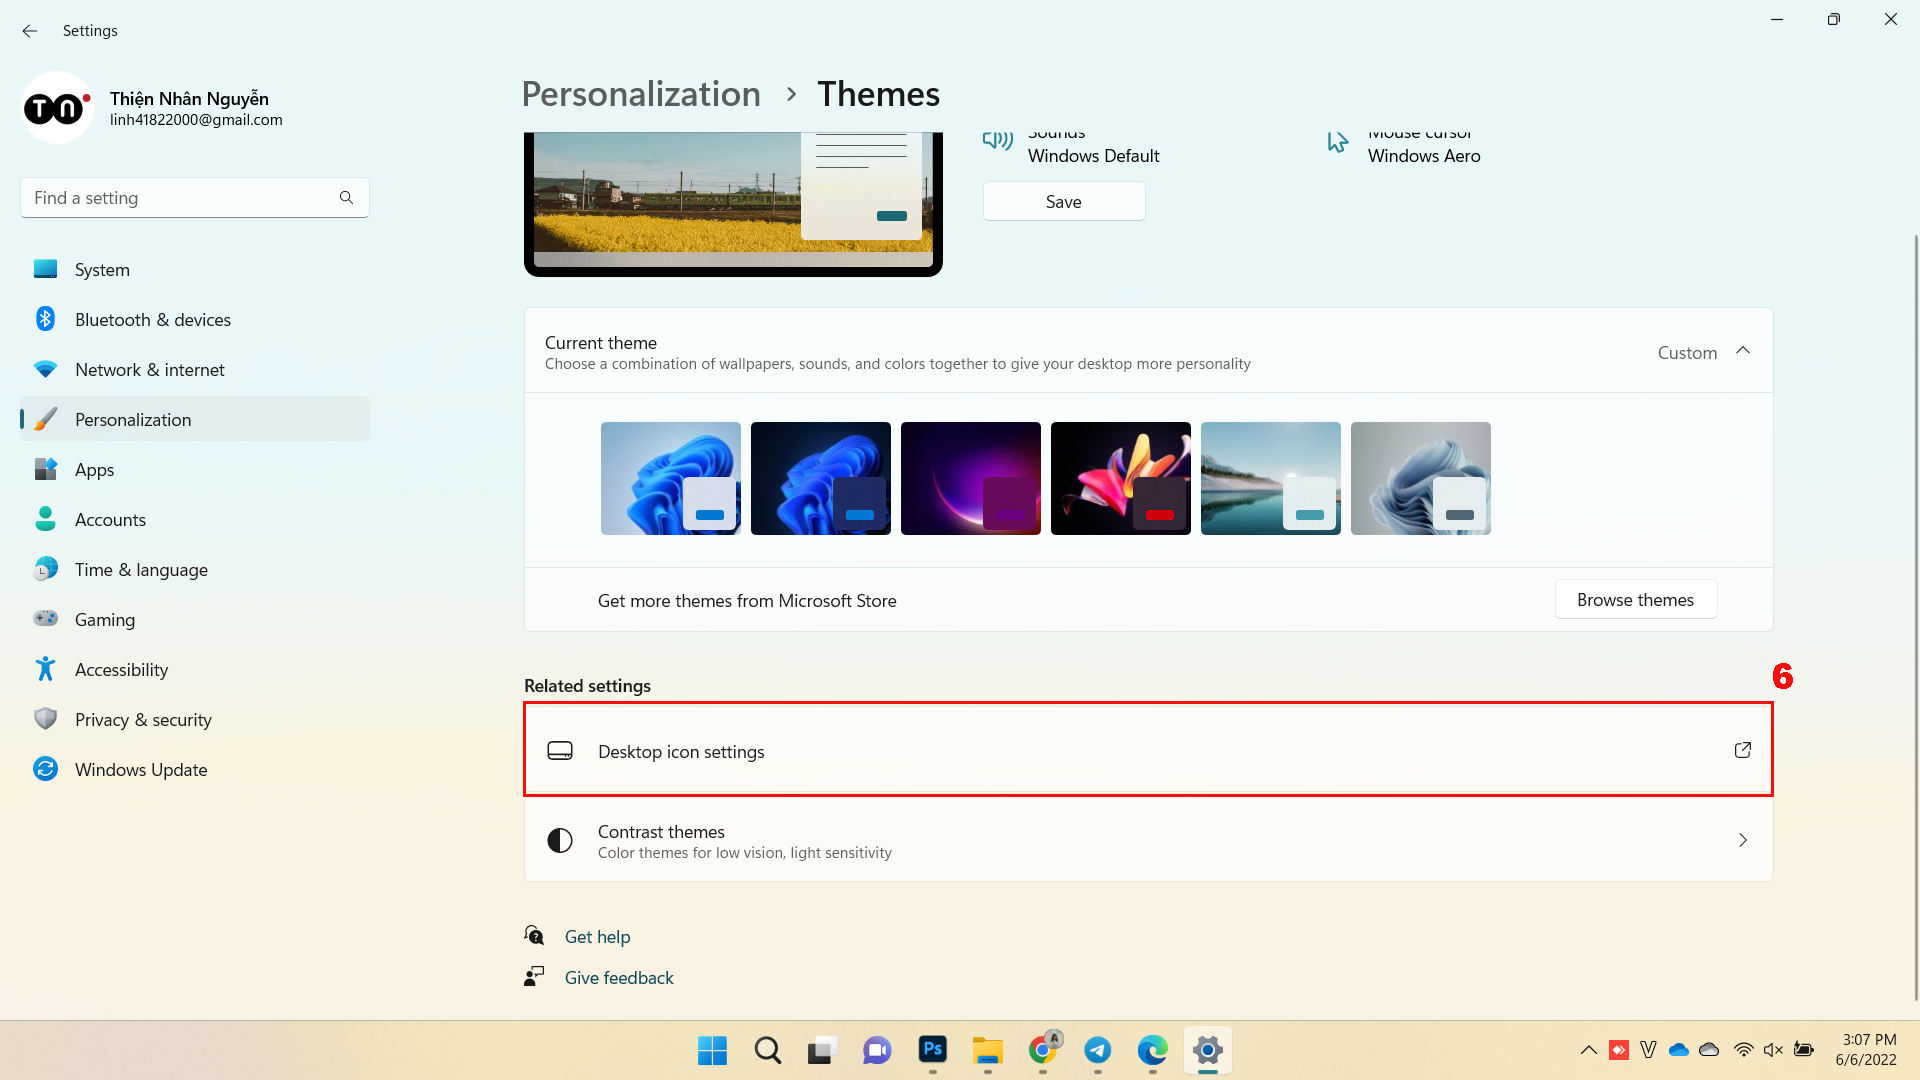Open Time & language settings
1920x1080 pixels.
click(195, 570)
